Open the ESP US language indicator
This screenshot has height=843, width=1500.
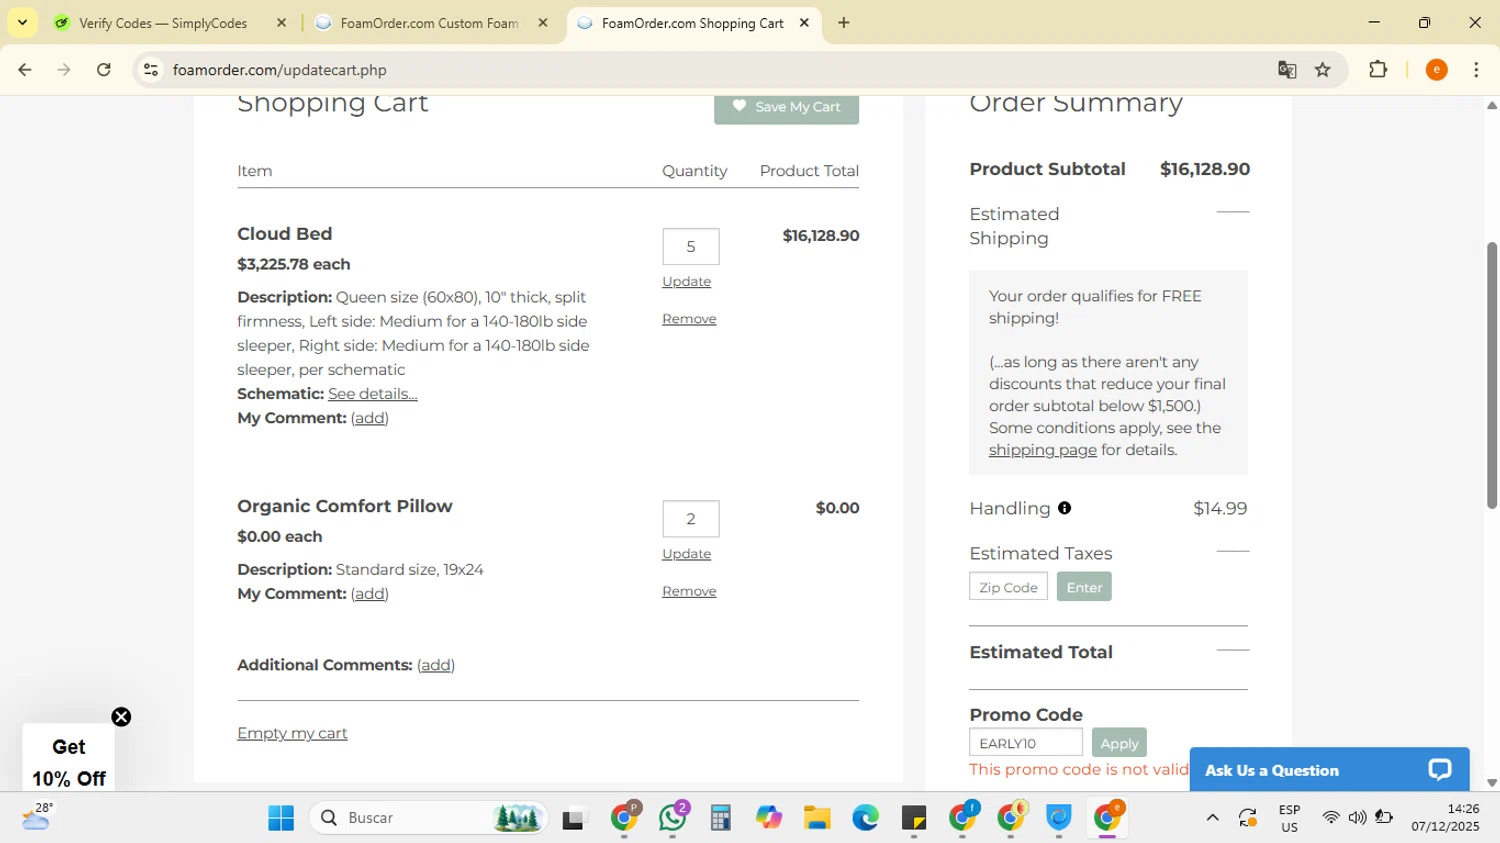coord(1289,818)
